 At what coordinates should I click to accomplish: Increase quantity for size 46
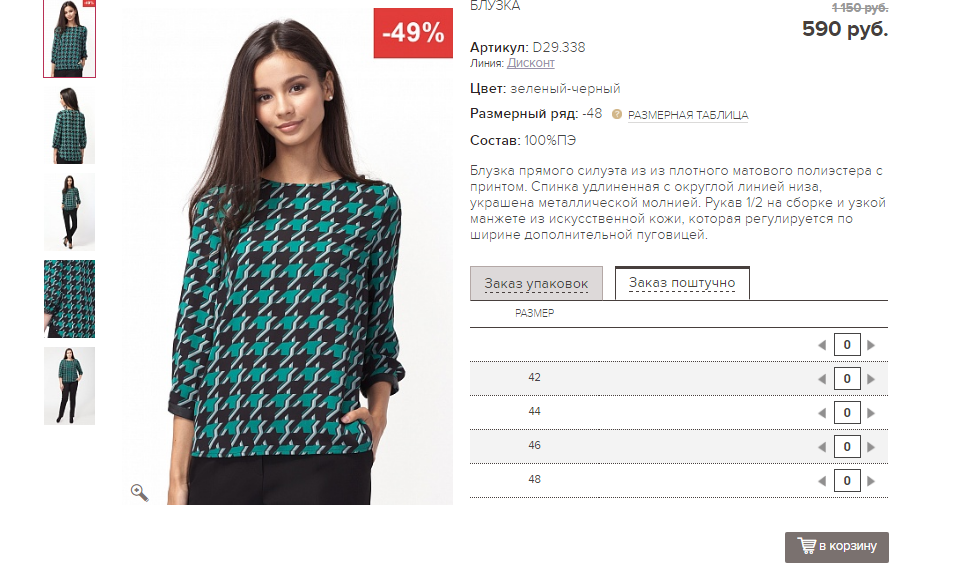click(x=871, y=447)
